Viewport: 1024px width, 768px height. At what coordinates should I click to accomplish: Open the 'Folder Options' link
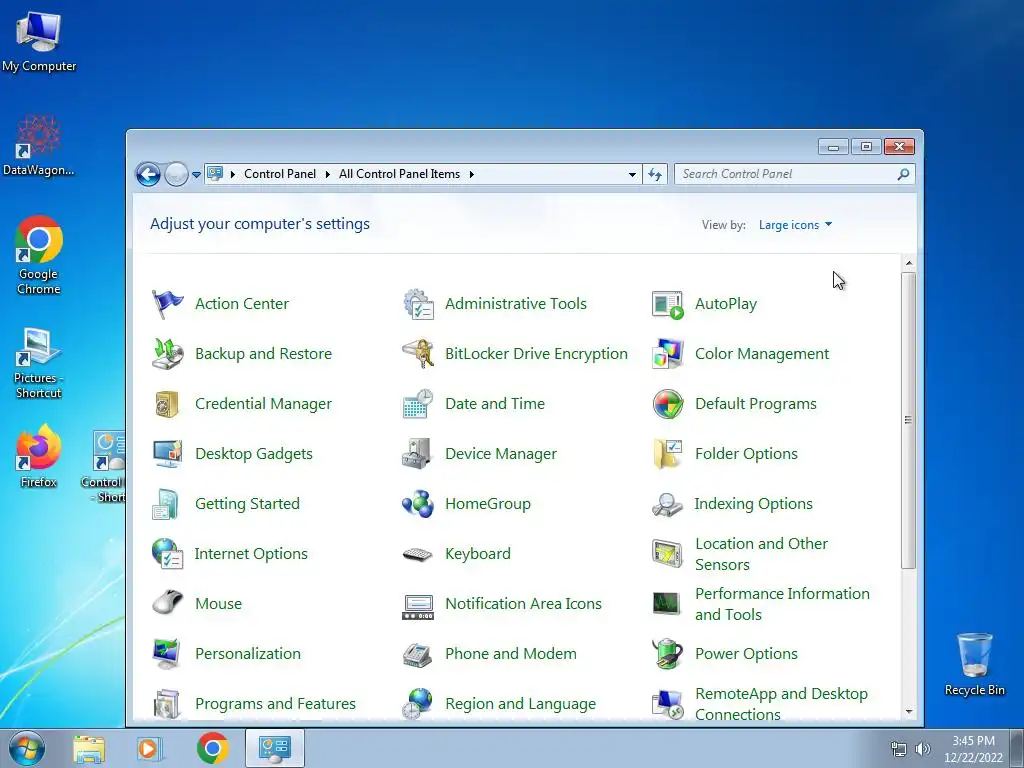pos(746,454)
